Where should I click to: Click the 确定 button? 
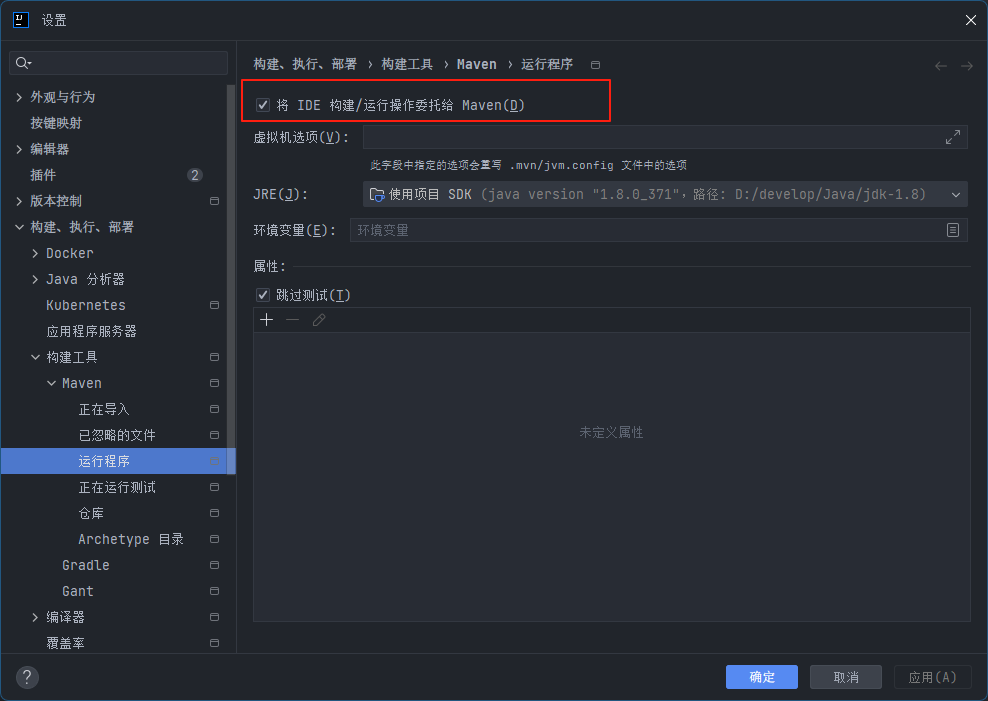click(x=762, y=677)
